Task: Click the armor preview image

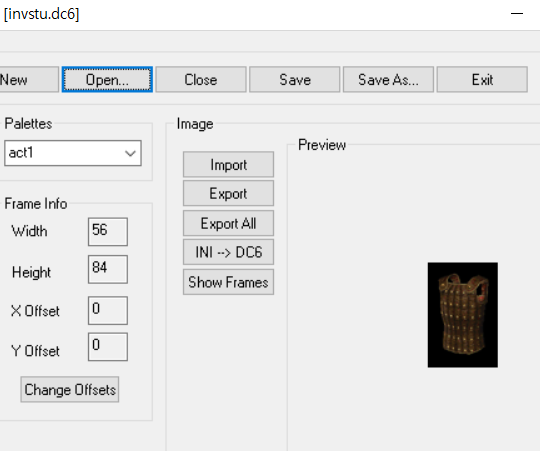Action: click(463, 315)
